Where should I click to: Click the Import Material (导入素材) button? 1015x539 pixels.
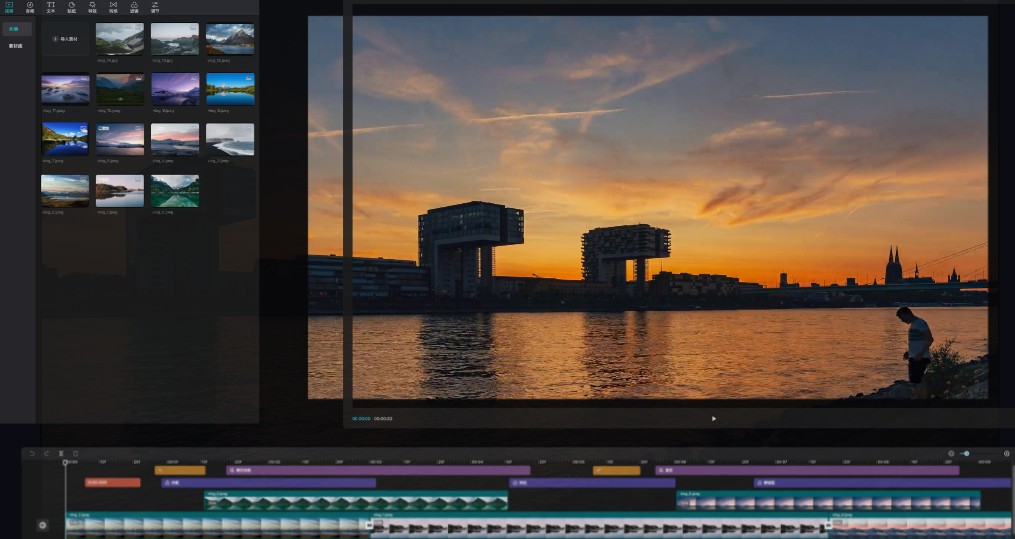point(65,39)
